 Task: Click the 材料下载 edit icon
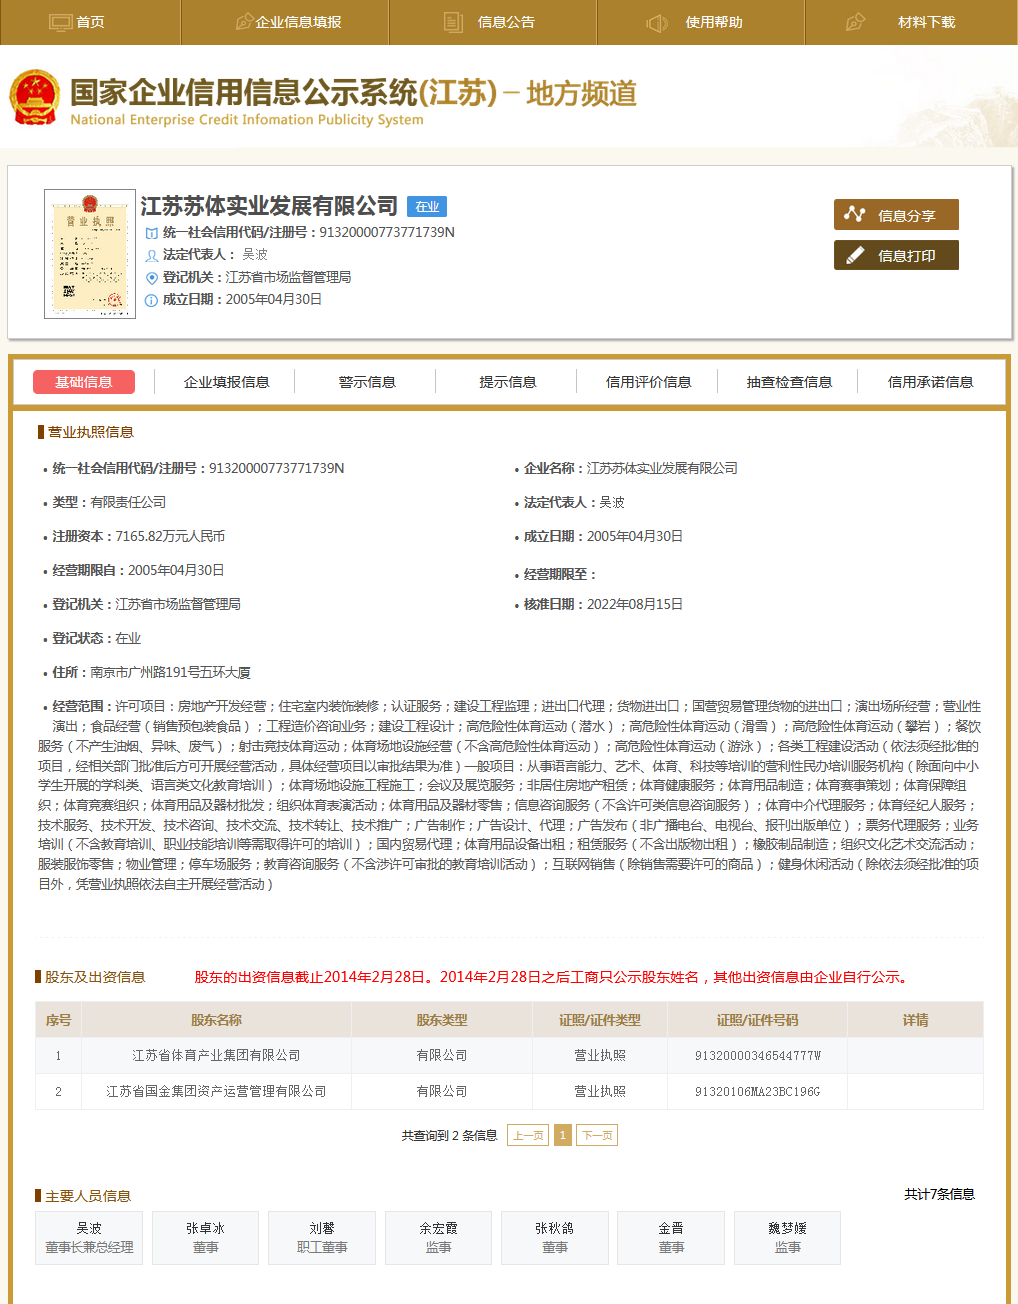point(855,22)
